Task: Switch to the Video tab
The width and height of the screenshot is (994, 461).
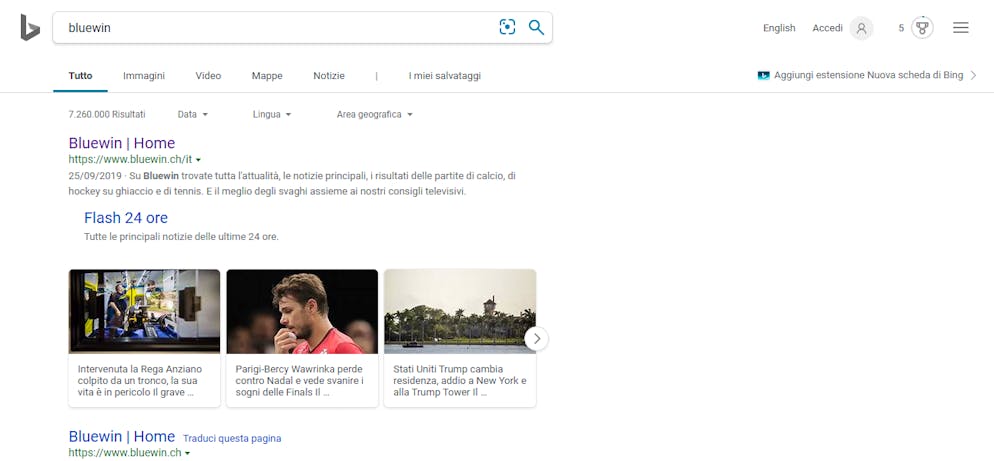Action: click(x=208, y=75)
